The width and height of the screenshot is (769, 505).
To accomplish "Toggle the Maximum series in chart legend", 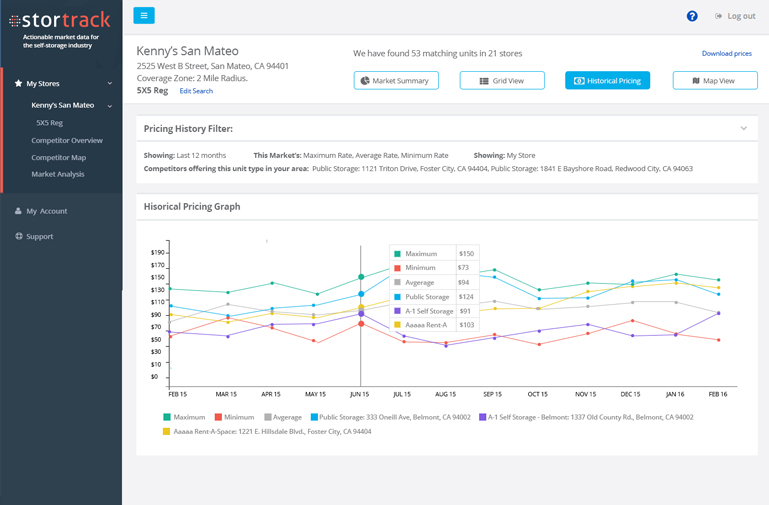I will pyautogui.click(x=184, y=417).
